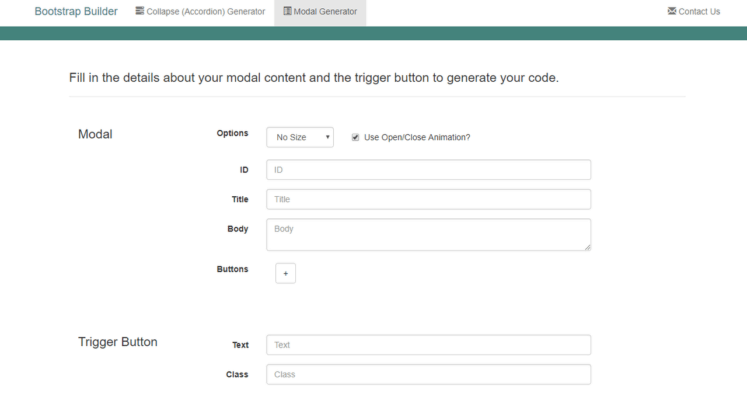Click the Use Open/Close Animation label
The width and height of the screenshot is (747, 396).
417,137
